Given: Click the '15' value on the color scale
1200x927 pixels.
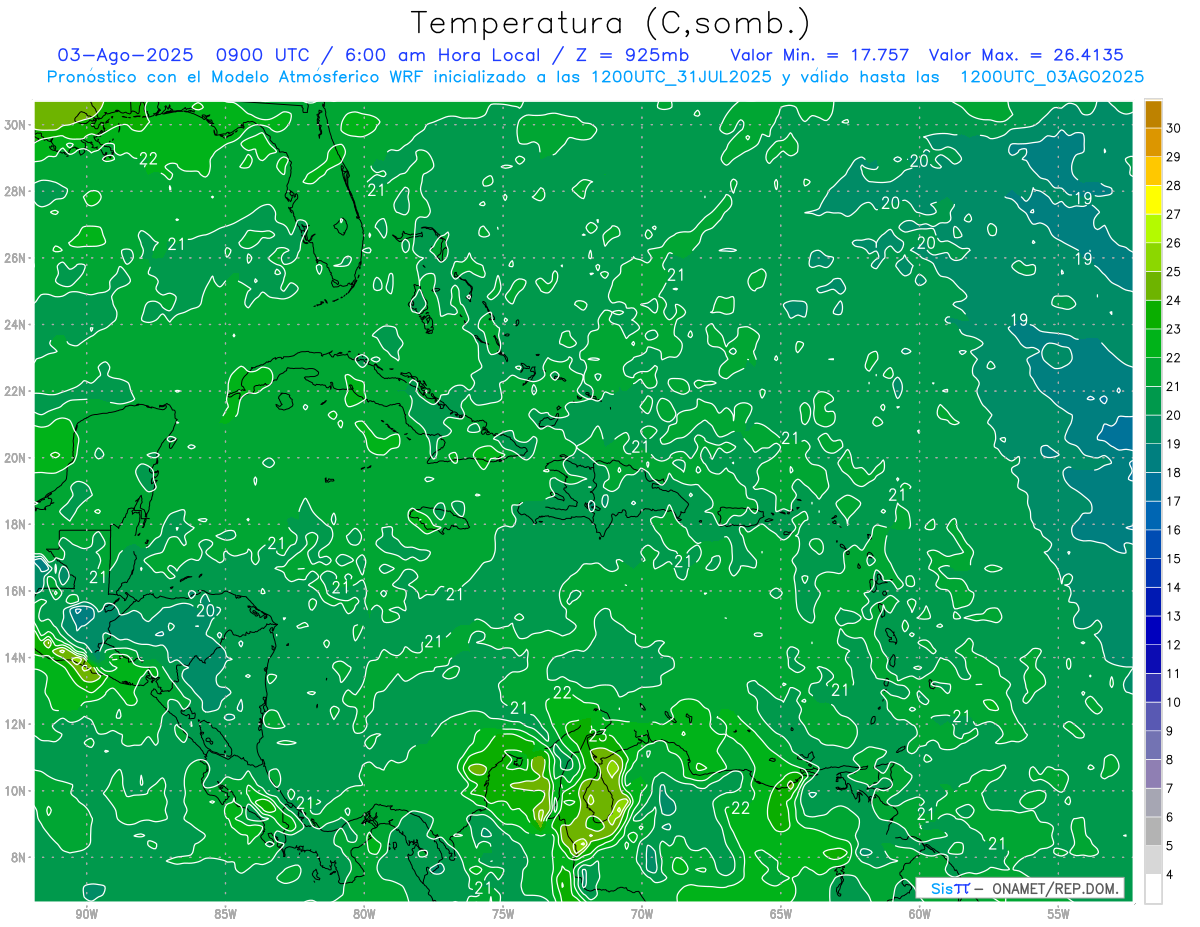Looking at the screenshot, I should coord(1174,558).
